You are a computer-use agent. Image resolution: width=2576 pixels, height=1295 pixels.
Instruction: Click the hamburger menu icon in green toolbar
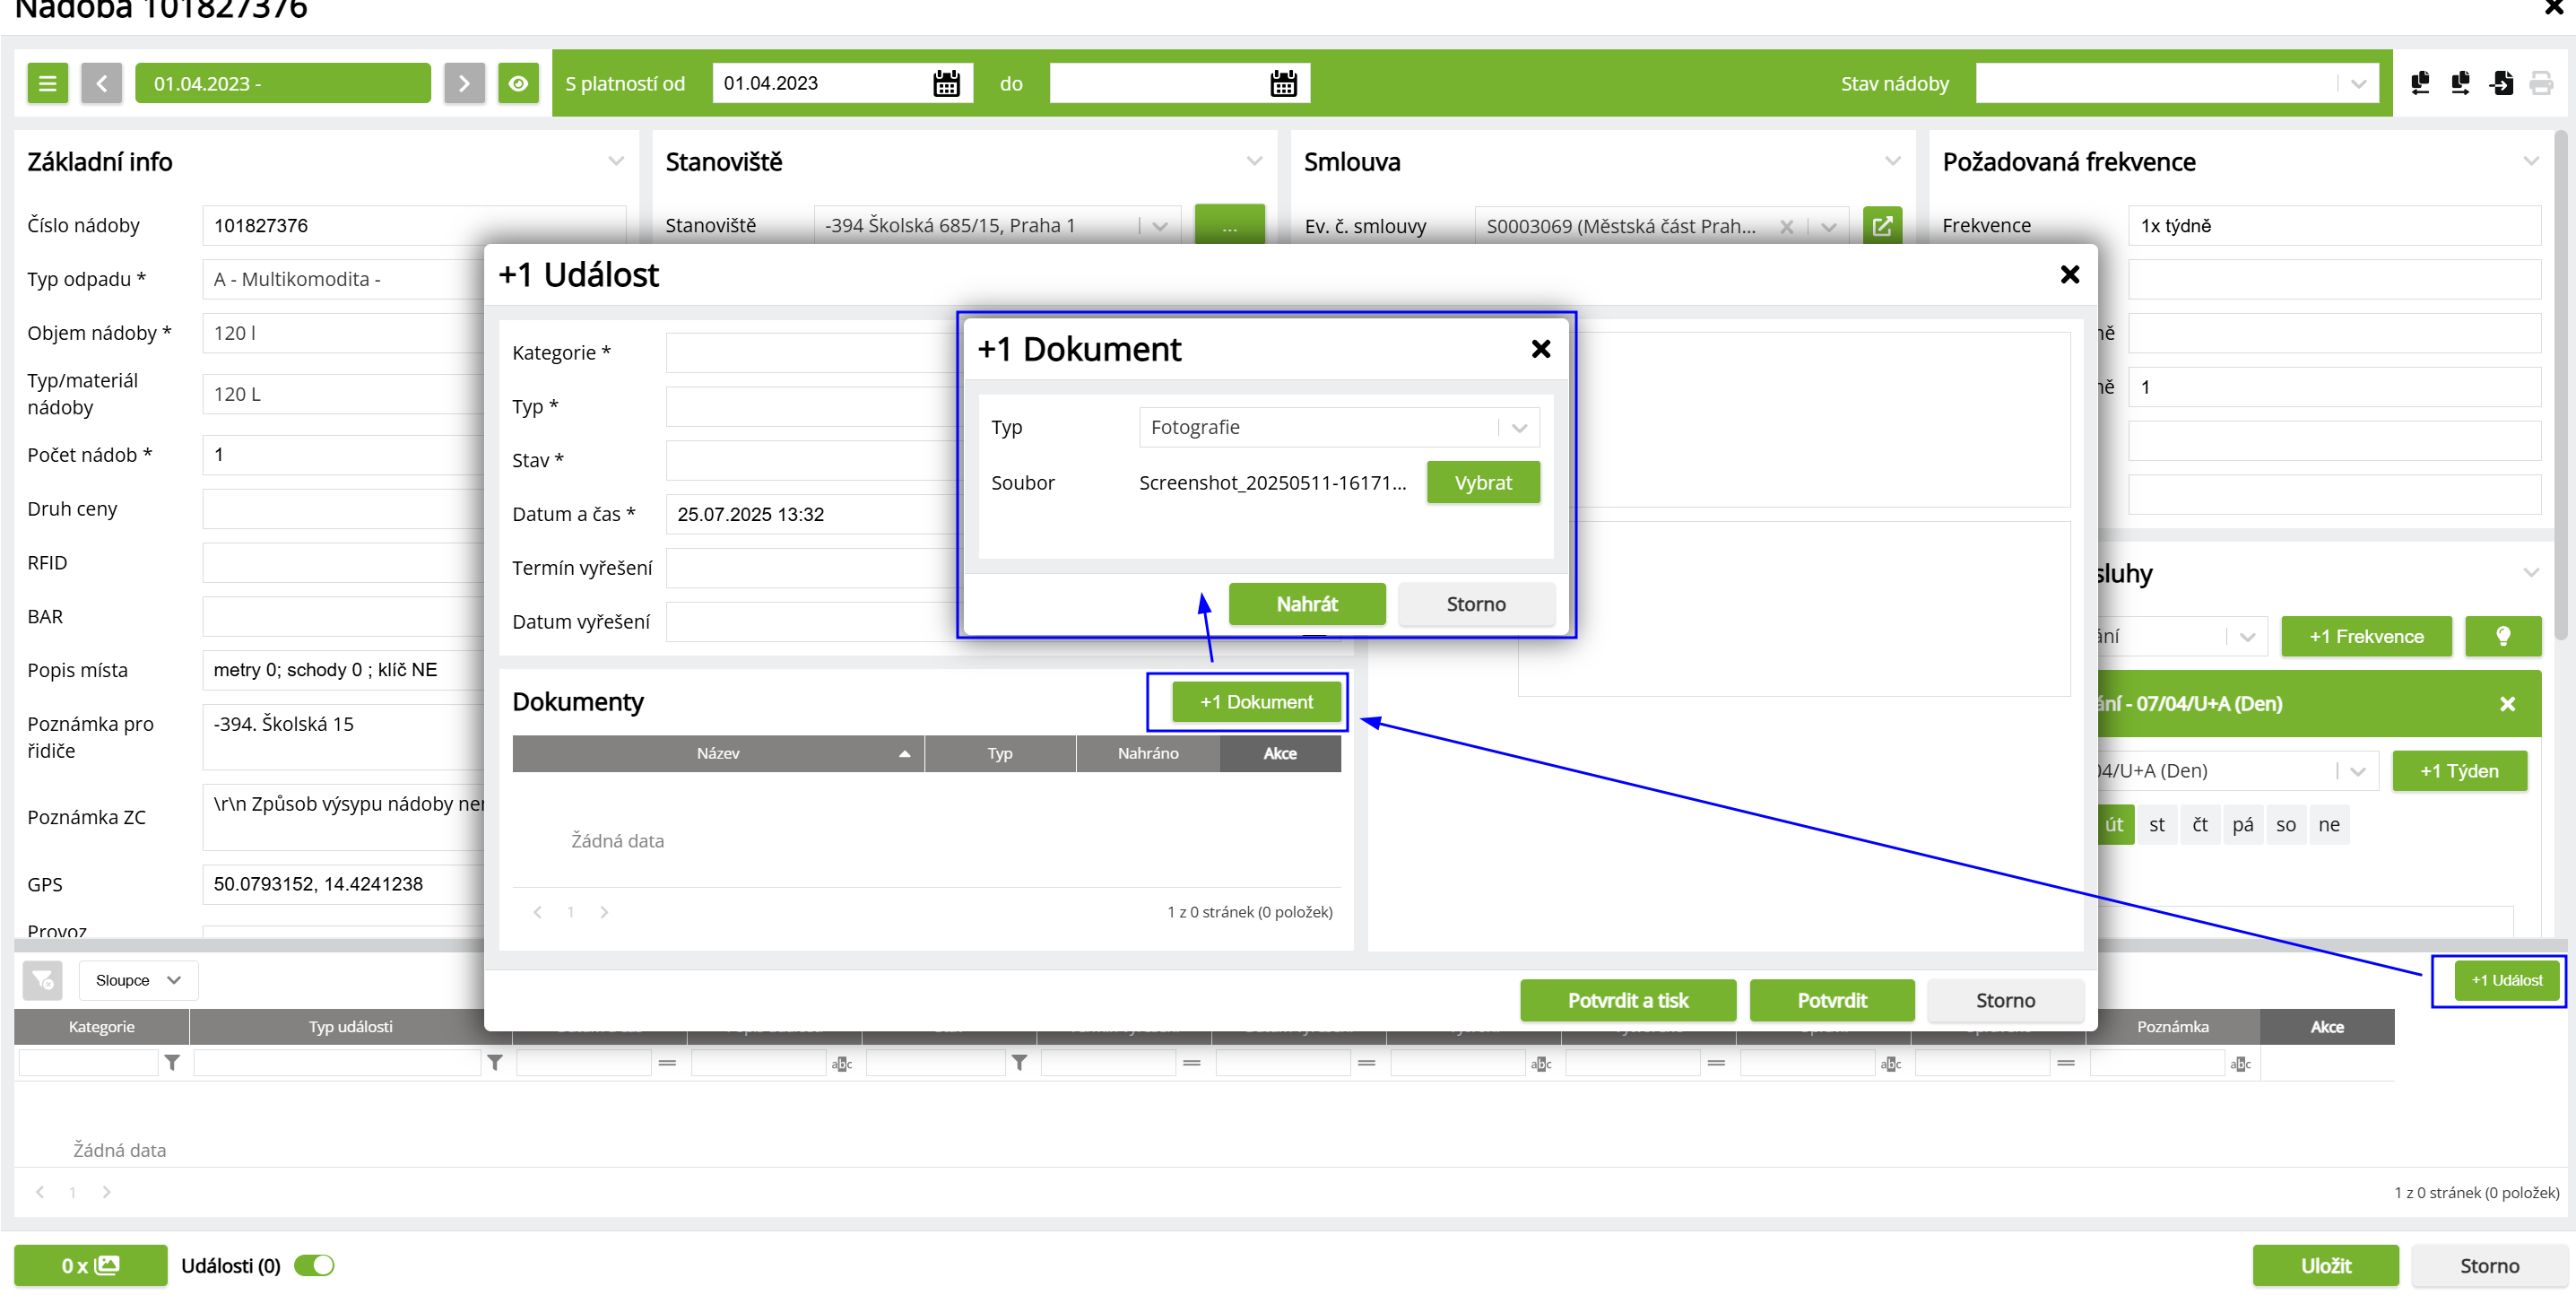point(47,84)
